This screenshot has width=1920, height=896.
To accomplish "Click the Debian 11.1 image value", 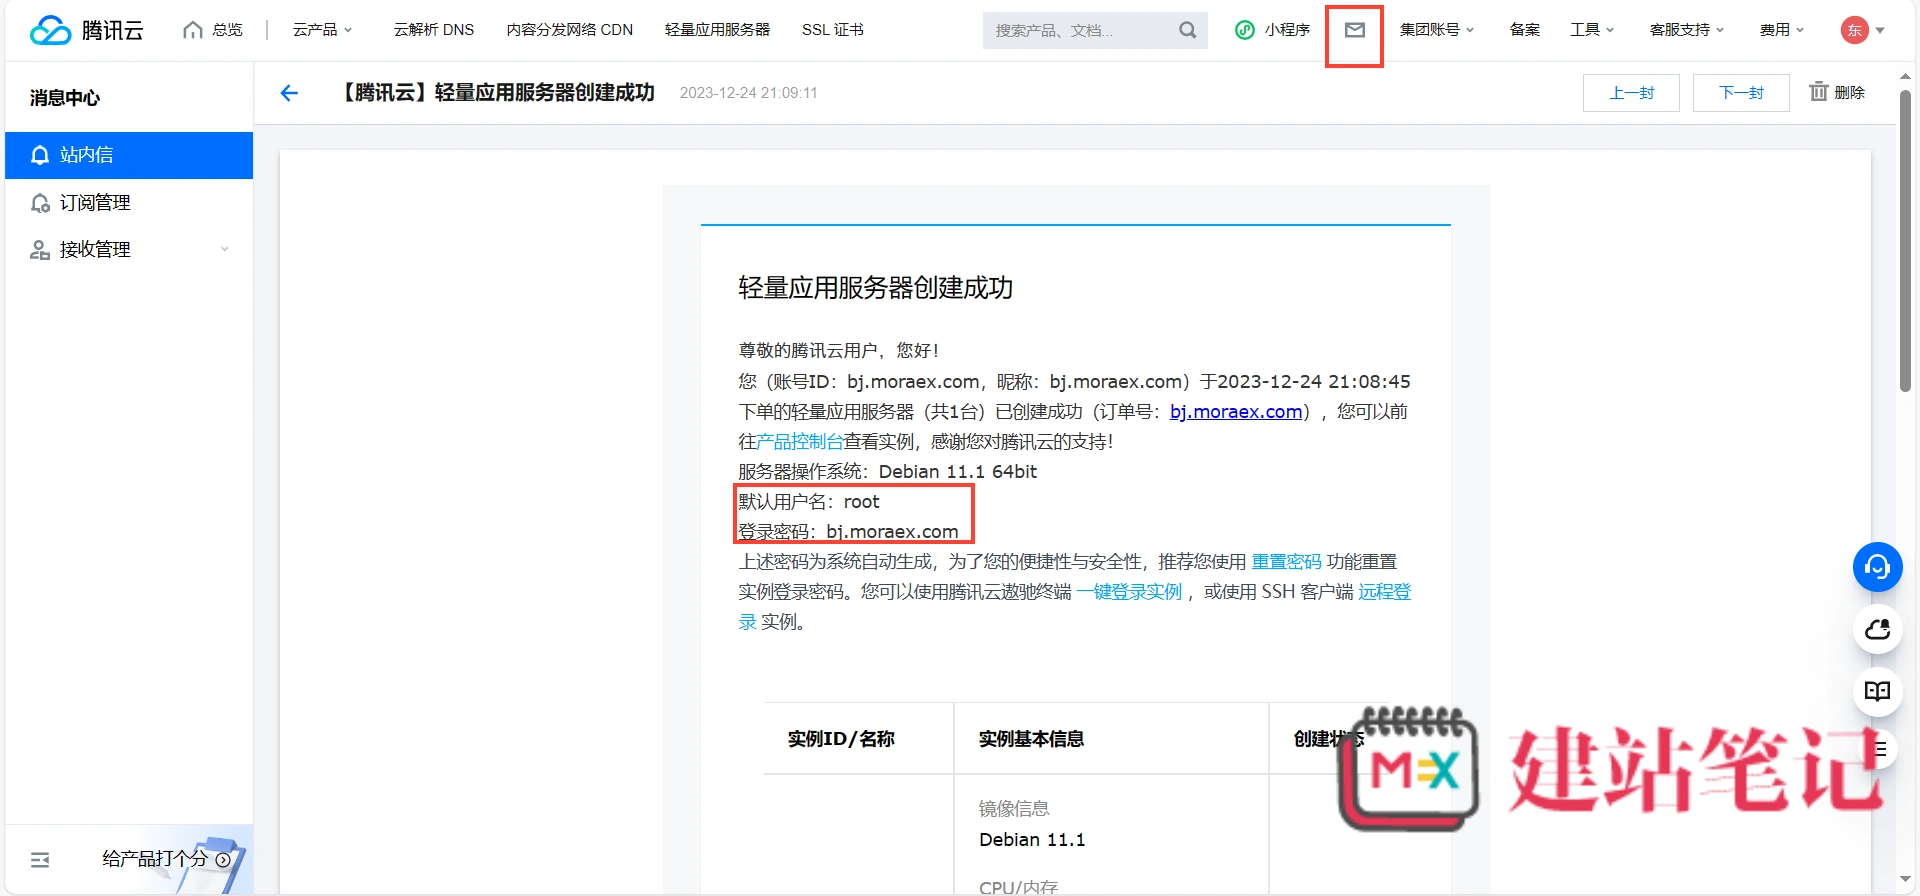I will coord(1032,840).
